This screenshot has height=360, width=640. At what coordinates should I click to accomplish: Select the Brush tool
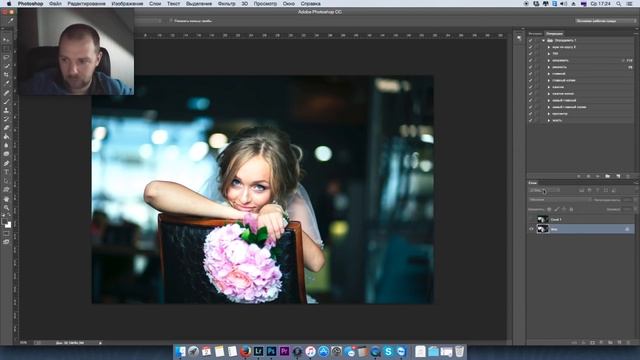[x=6, y=101]
